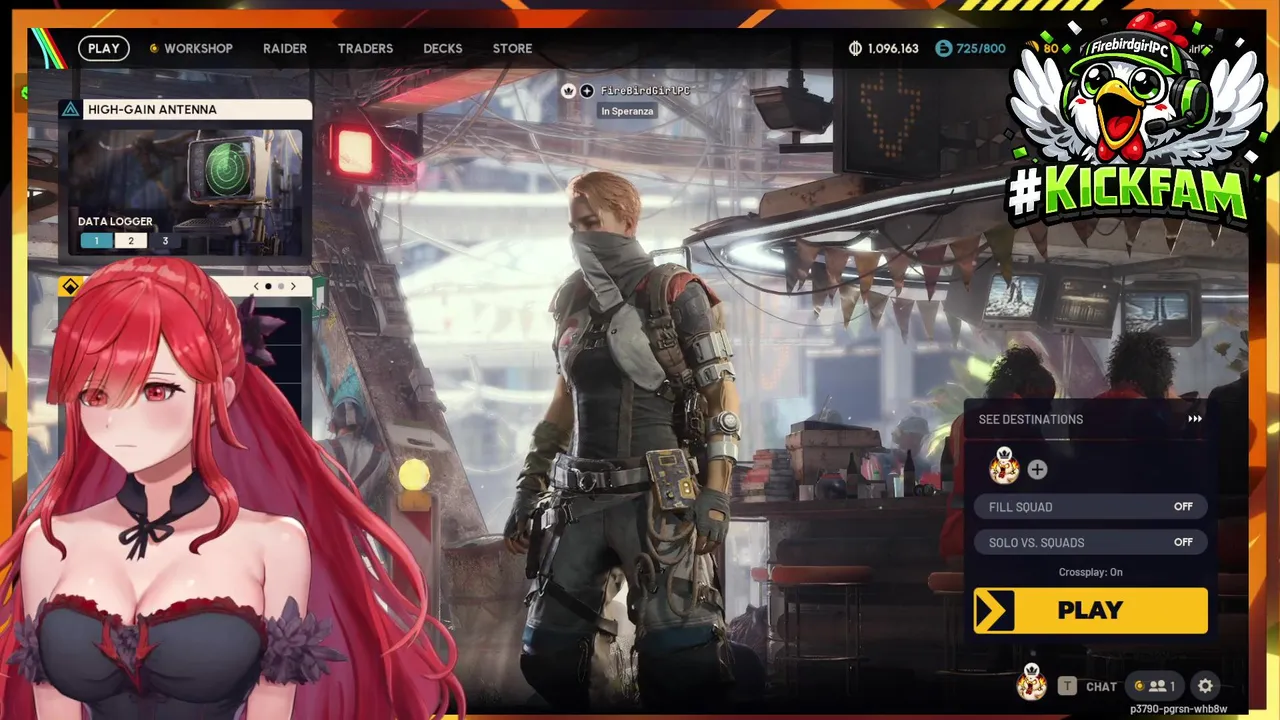This screenshot has height=720, width=1280.
Task: Click the crown leader icon beside FireBirdGirlPC
Action: point(568,91)
